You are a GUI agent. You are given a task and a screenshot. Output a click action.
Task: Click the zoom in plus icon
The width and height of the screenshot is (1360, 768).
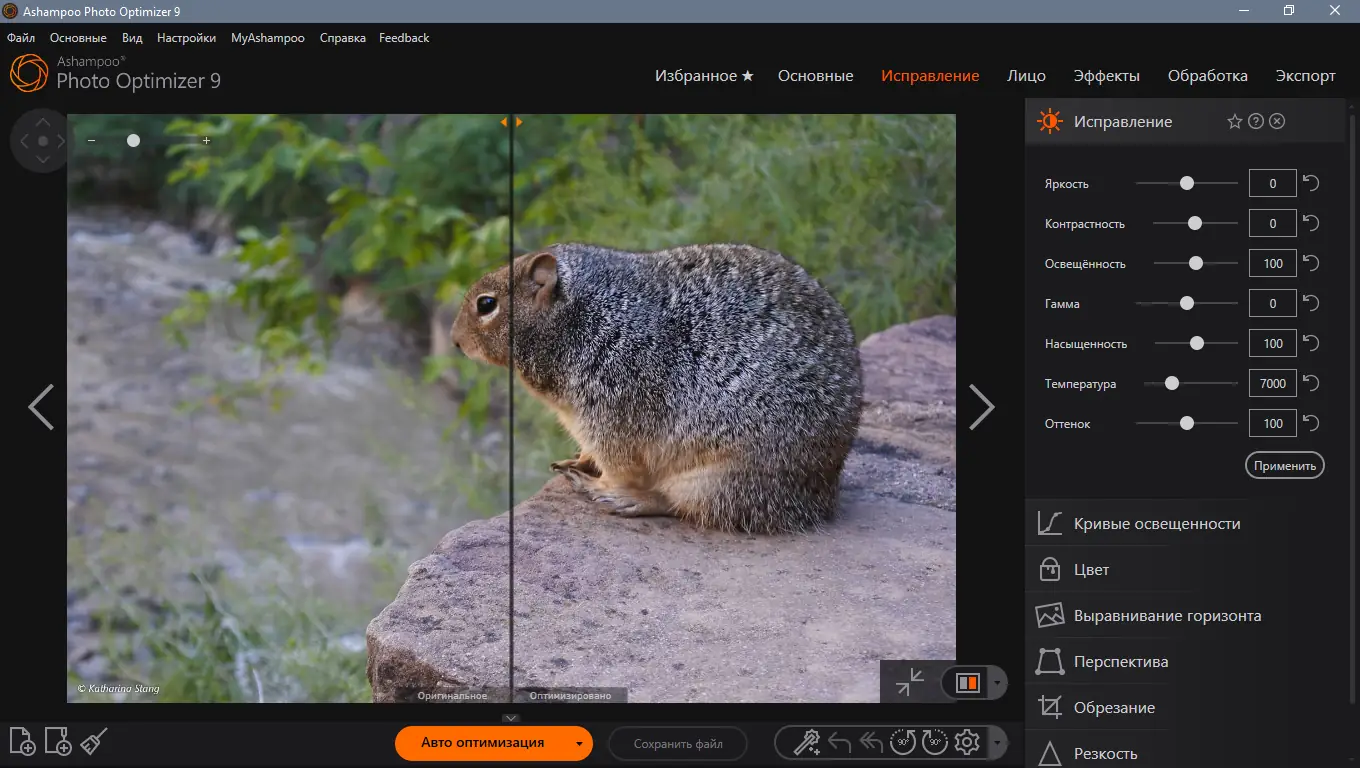click(207, 141)
